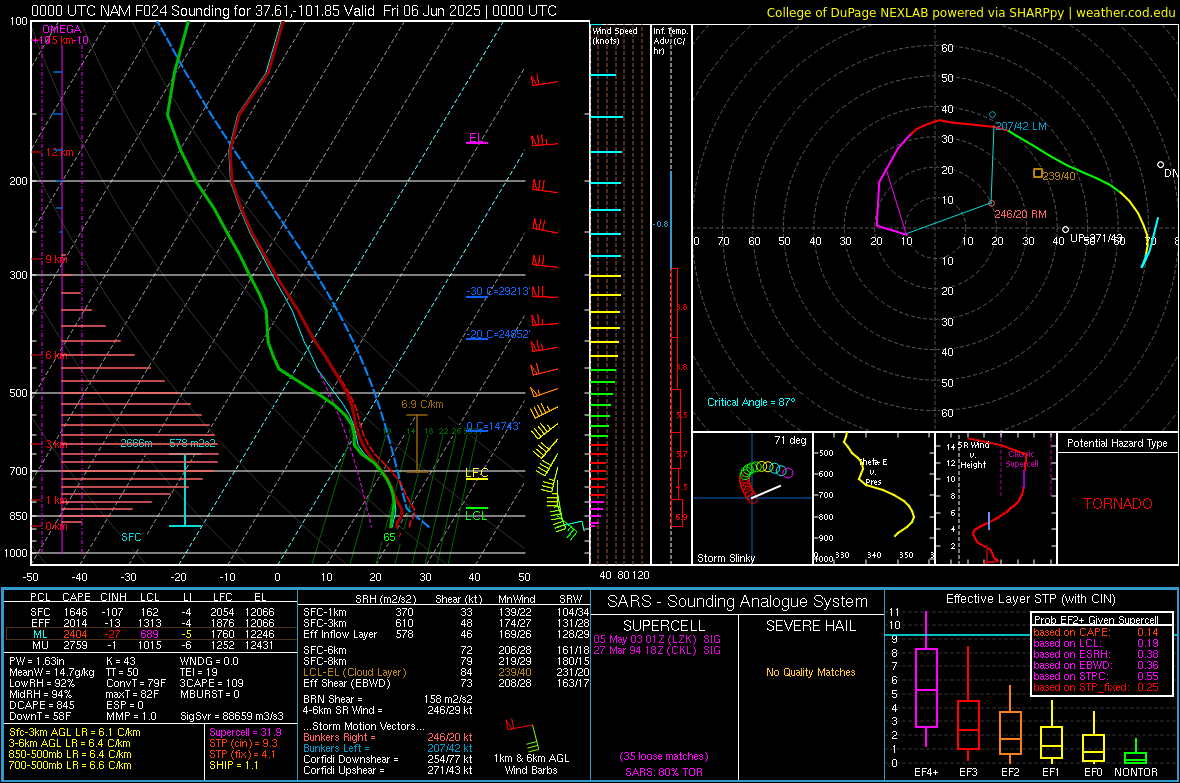Click 'based on STPC: 0.55' probability row
The height and width of the screenshot is (783, 1180).
pos(1095,676)
